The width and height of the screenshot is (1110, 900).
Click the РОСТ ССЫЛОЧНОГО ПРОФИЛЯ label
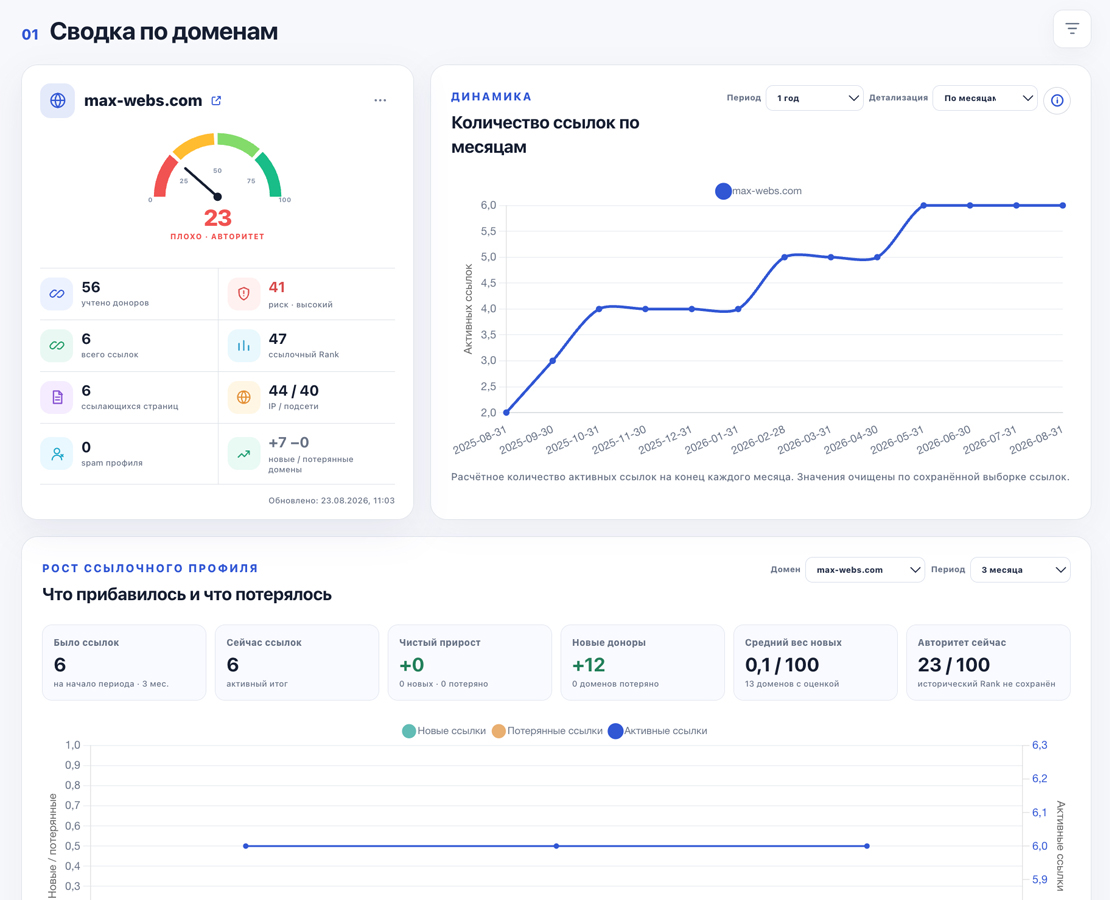pyautogui.click(x=150, y=568)
